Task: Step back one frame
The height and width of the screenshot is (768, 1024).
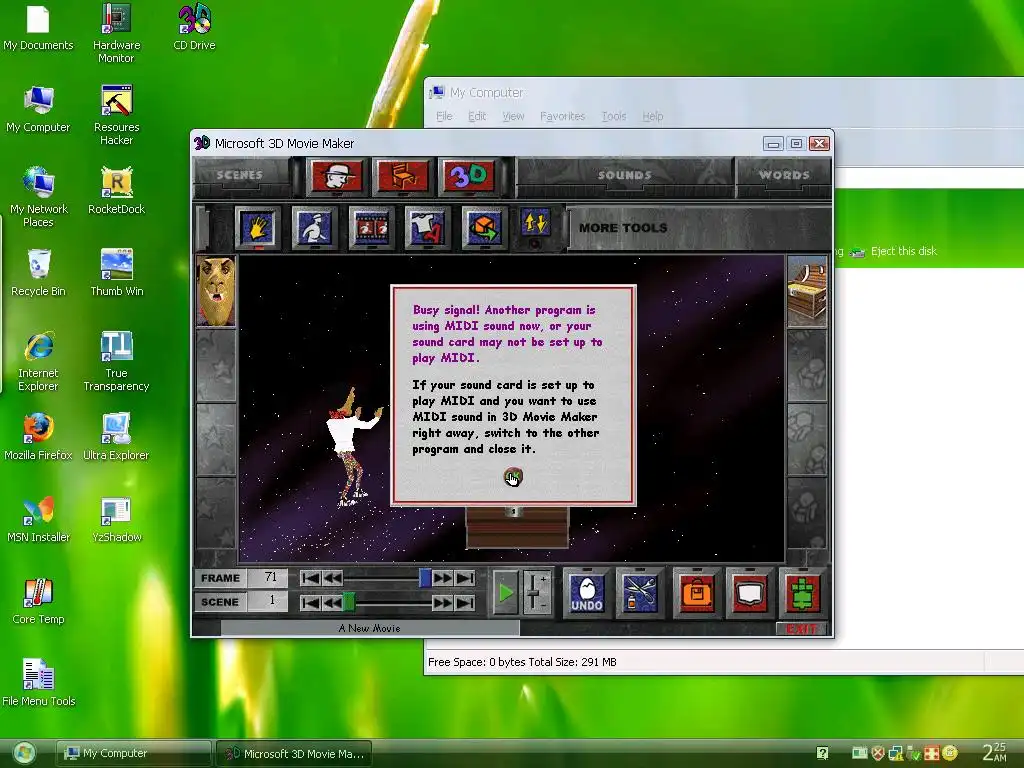Action: pos(332,578)
